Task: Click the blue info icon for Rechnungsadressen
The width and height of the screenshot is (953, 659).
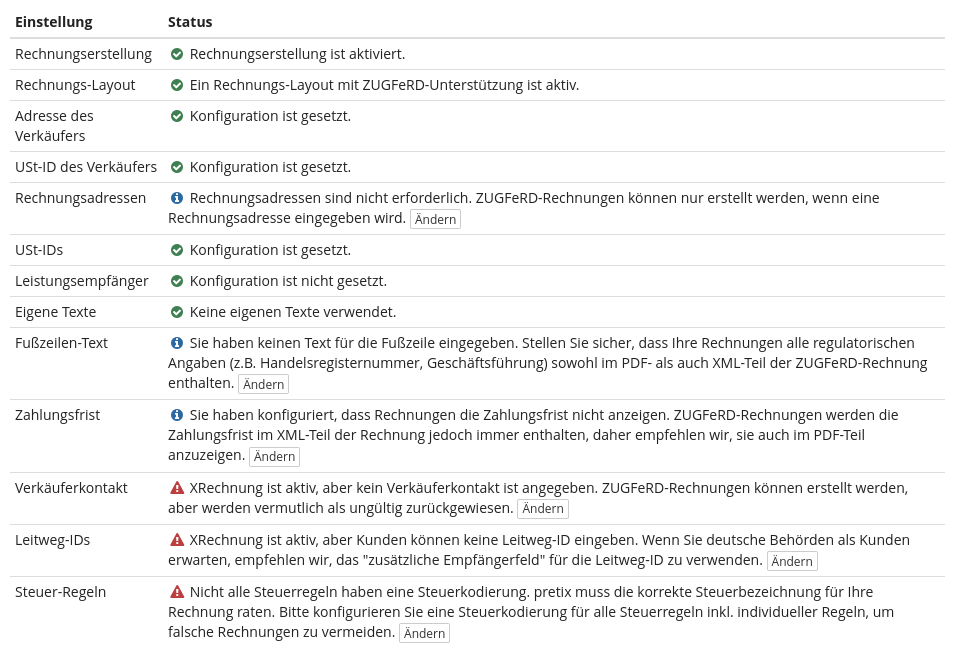Action: coord(177,198)
